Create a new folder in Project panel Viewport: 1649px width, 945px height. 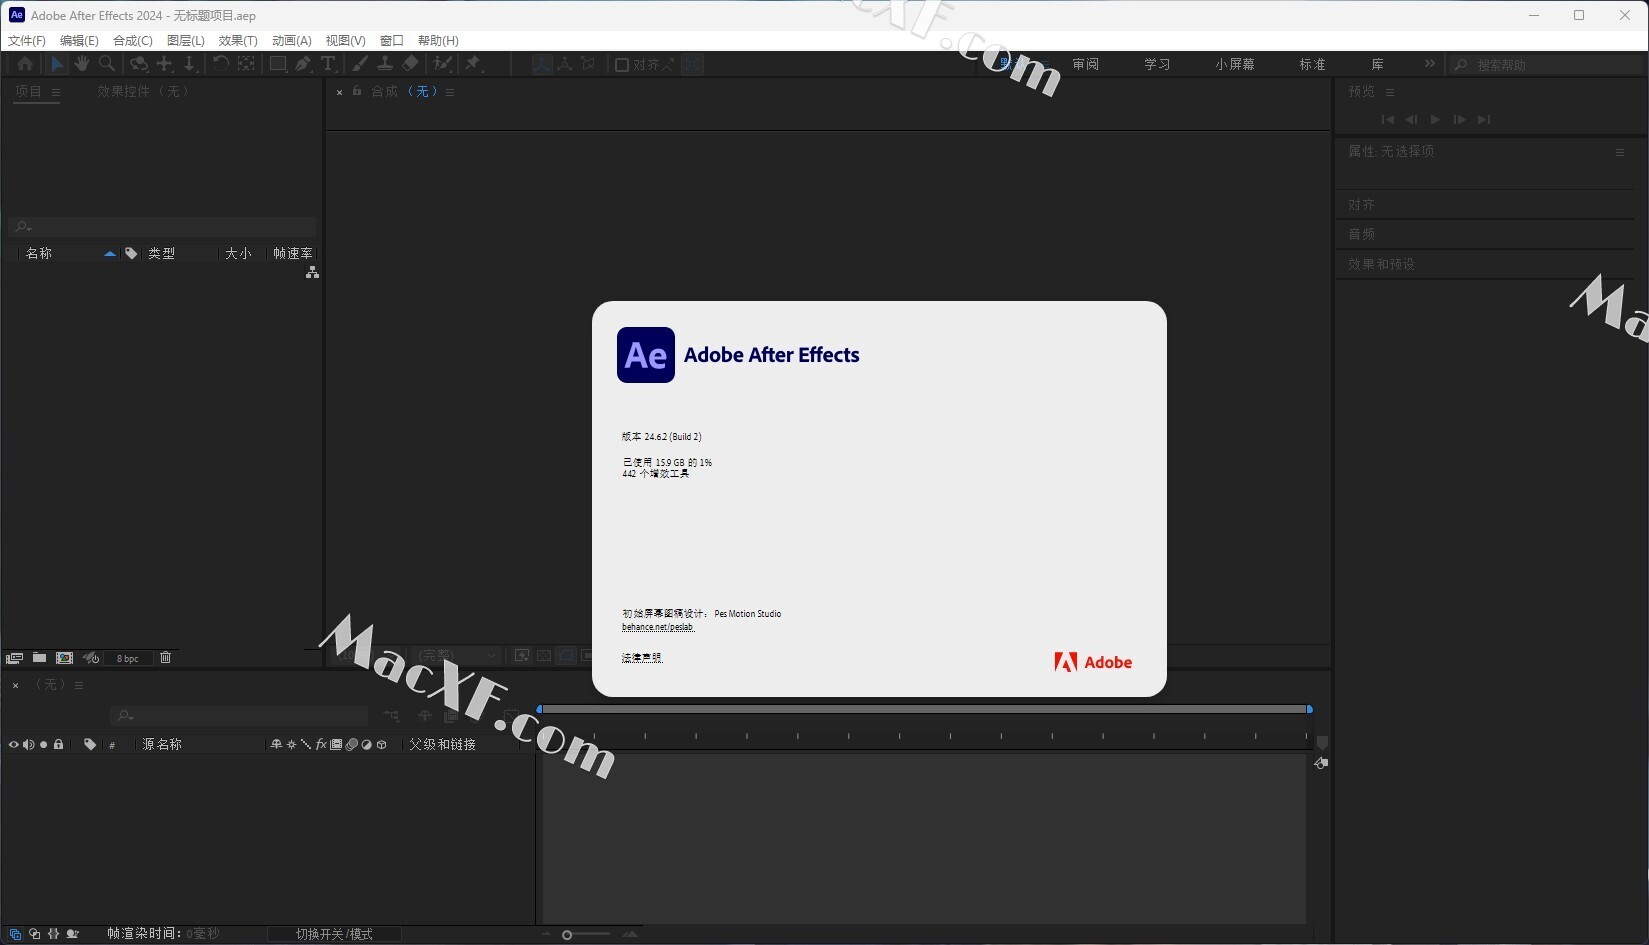(39, 658)
